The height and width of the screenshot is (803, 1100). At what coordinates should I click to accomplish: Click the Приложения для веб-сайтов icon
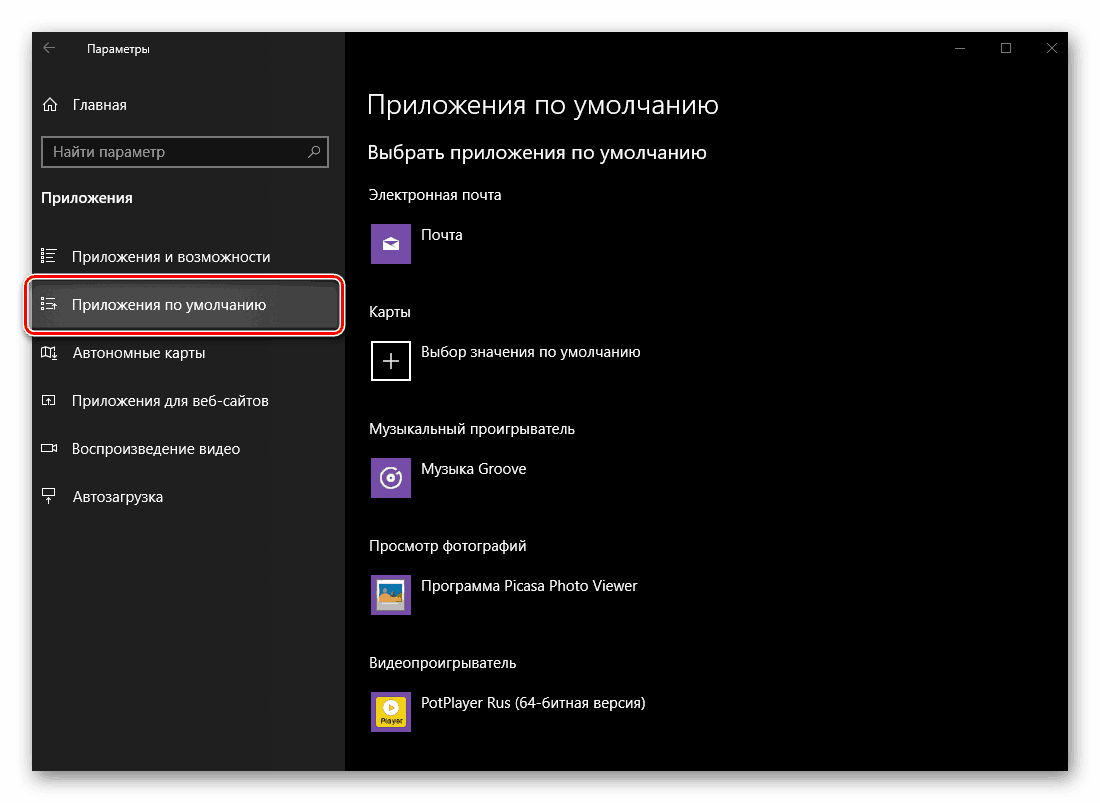click(x=49, y=400)
